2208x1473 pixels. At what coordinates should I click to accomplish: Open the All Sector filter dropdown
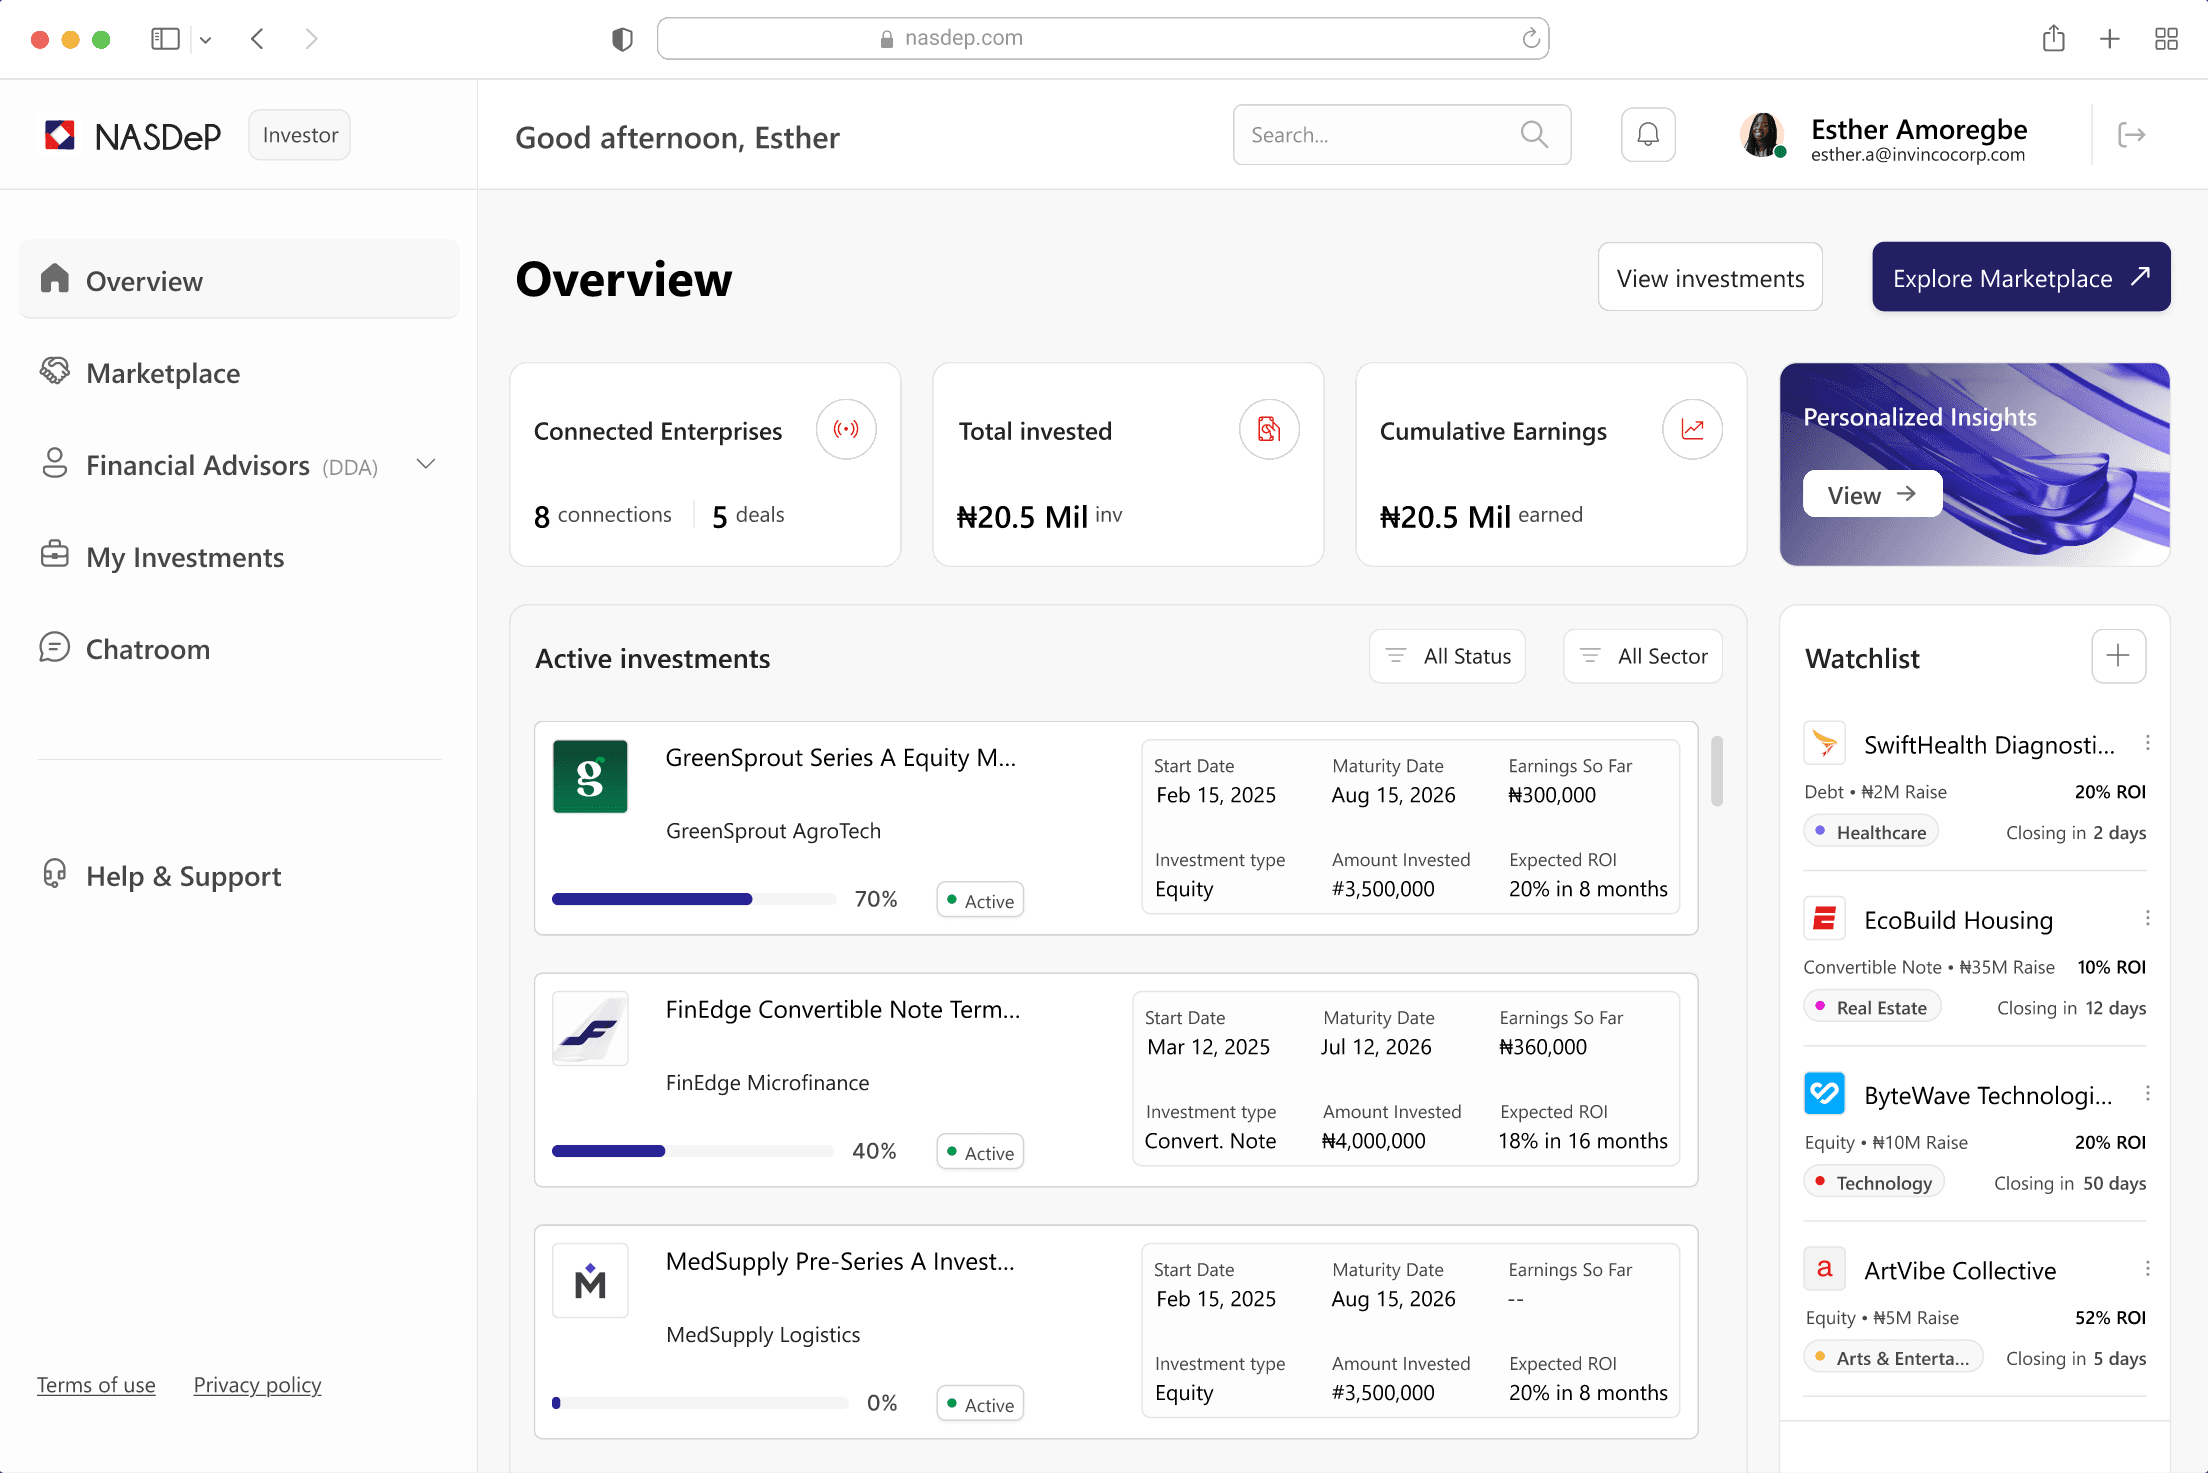(x=1642, y=656)
